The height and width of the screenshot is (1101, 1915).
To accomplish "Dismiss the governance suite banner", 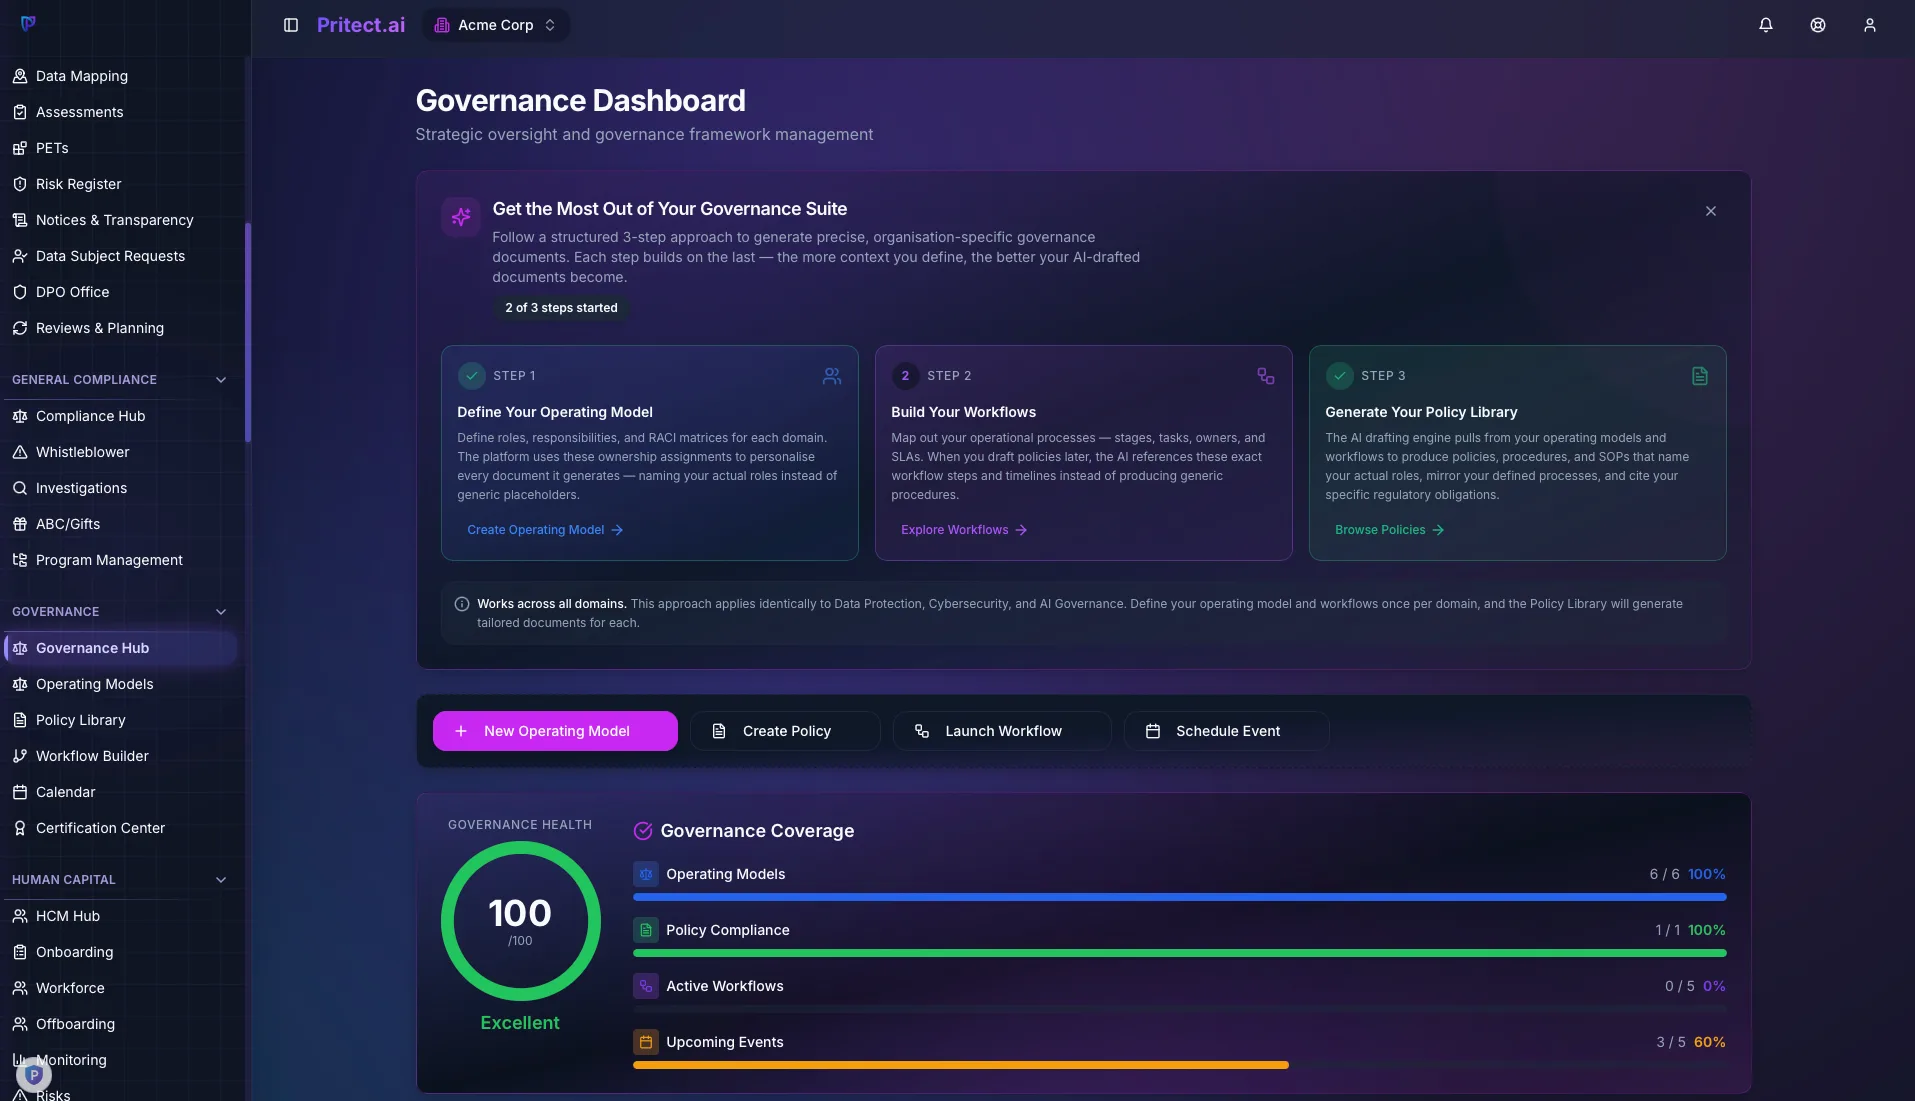I will 1711,211.
